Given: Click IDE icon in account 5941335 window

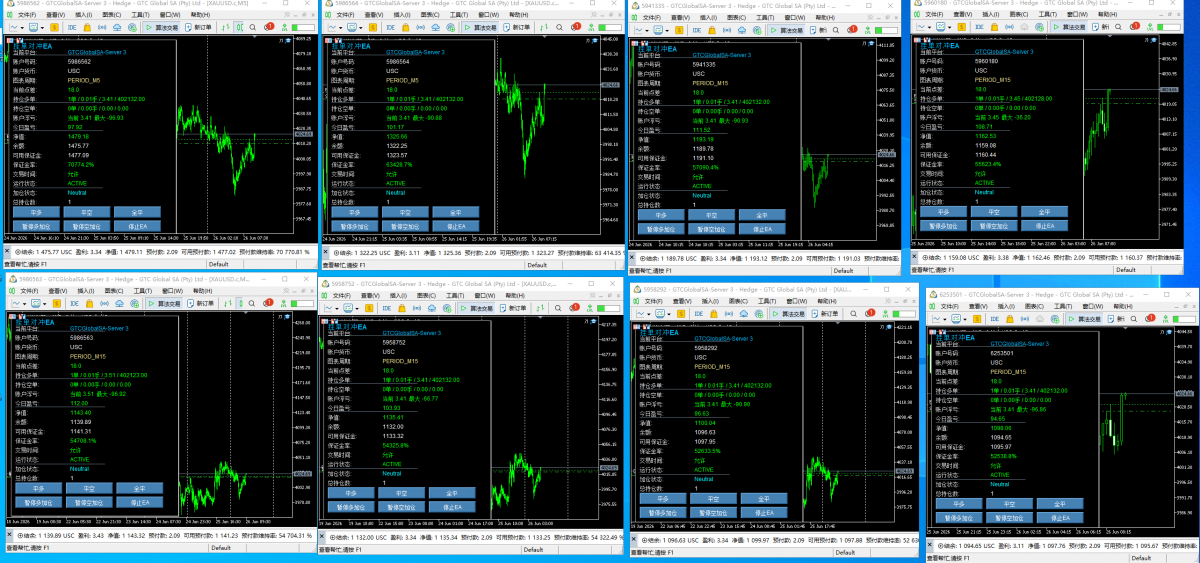Looking at the screenshot, I should click(697, 30).
